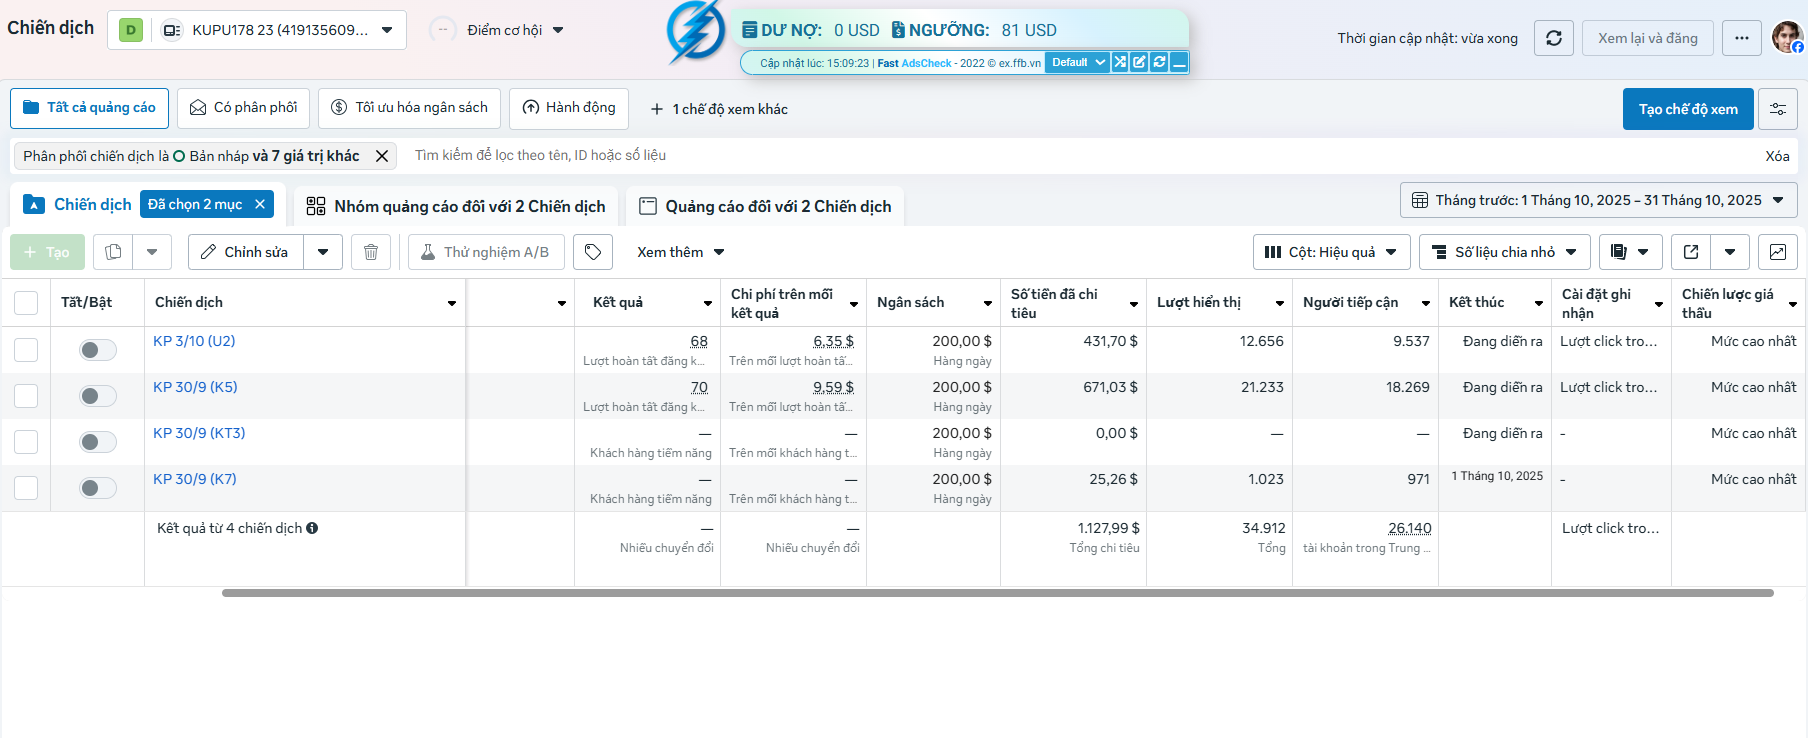Toggle the KP 30/9 (K5) campaign switch
Viewport: 1808px width, 738px height.
click(98, 396)
